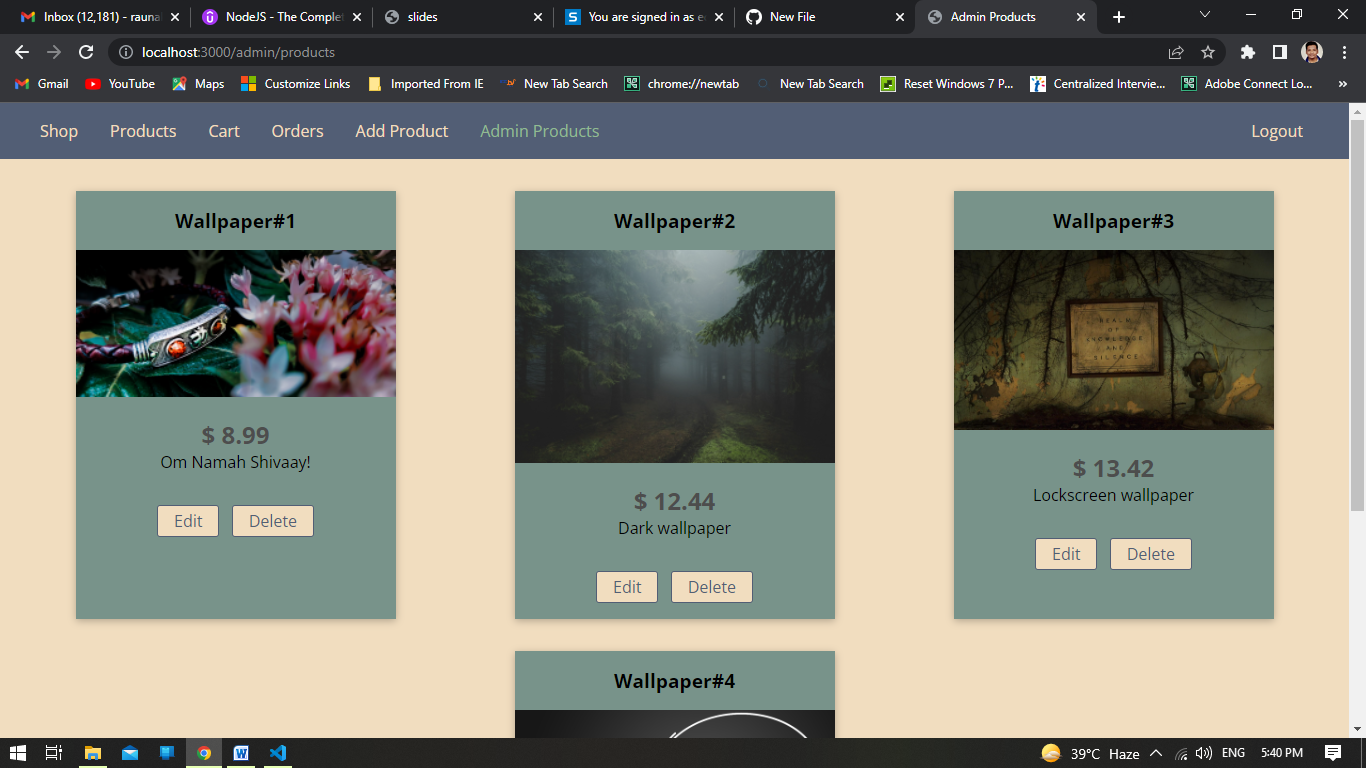Show more bookmarks via the double chevron

point(1343,84)
